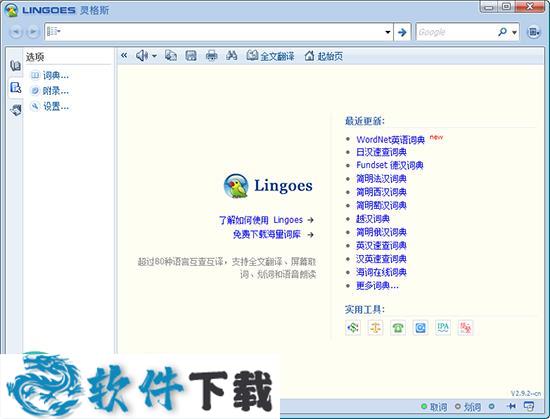
Task: Minimize the Lingoes window
Action: 489,7
